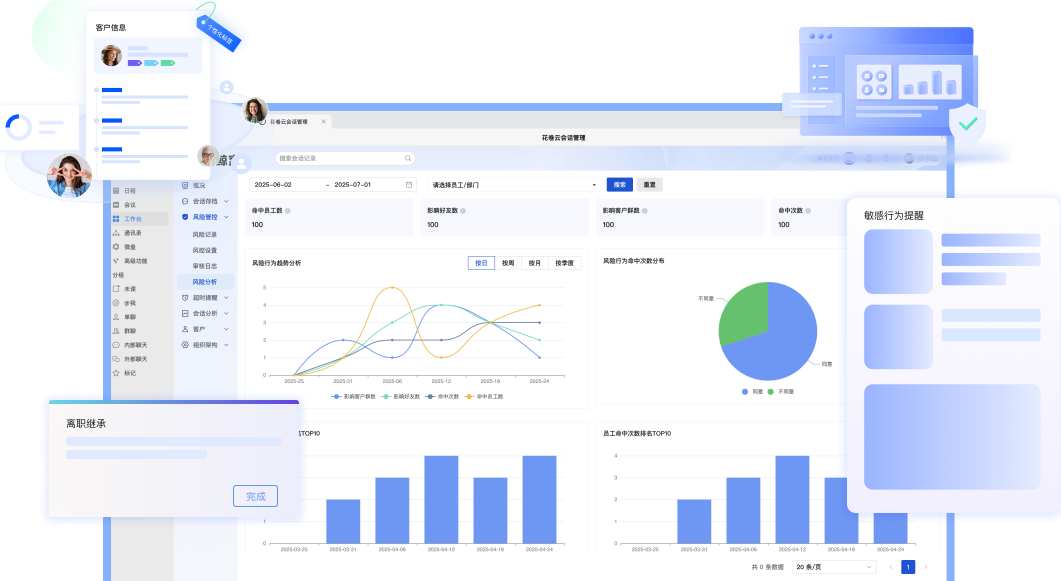Viewport: 1061px width, 581px height.
Task: Switch to the 花卷云会话管理 tab
Action: [x=290, y=121]
